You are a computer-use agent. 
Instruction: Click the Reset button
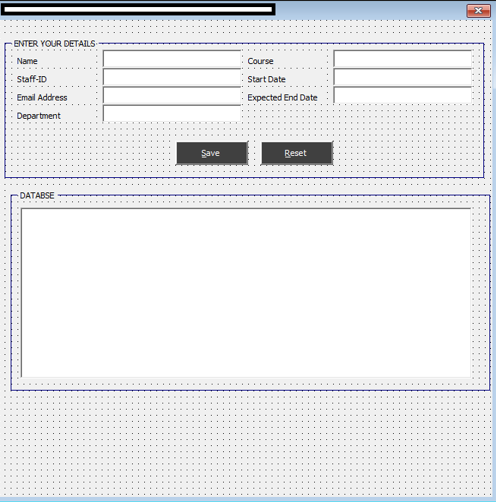click(297, 153)
